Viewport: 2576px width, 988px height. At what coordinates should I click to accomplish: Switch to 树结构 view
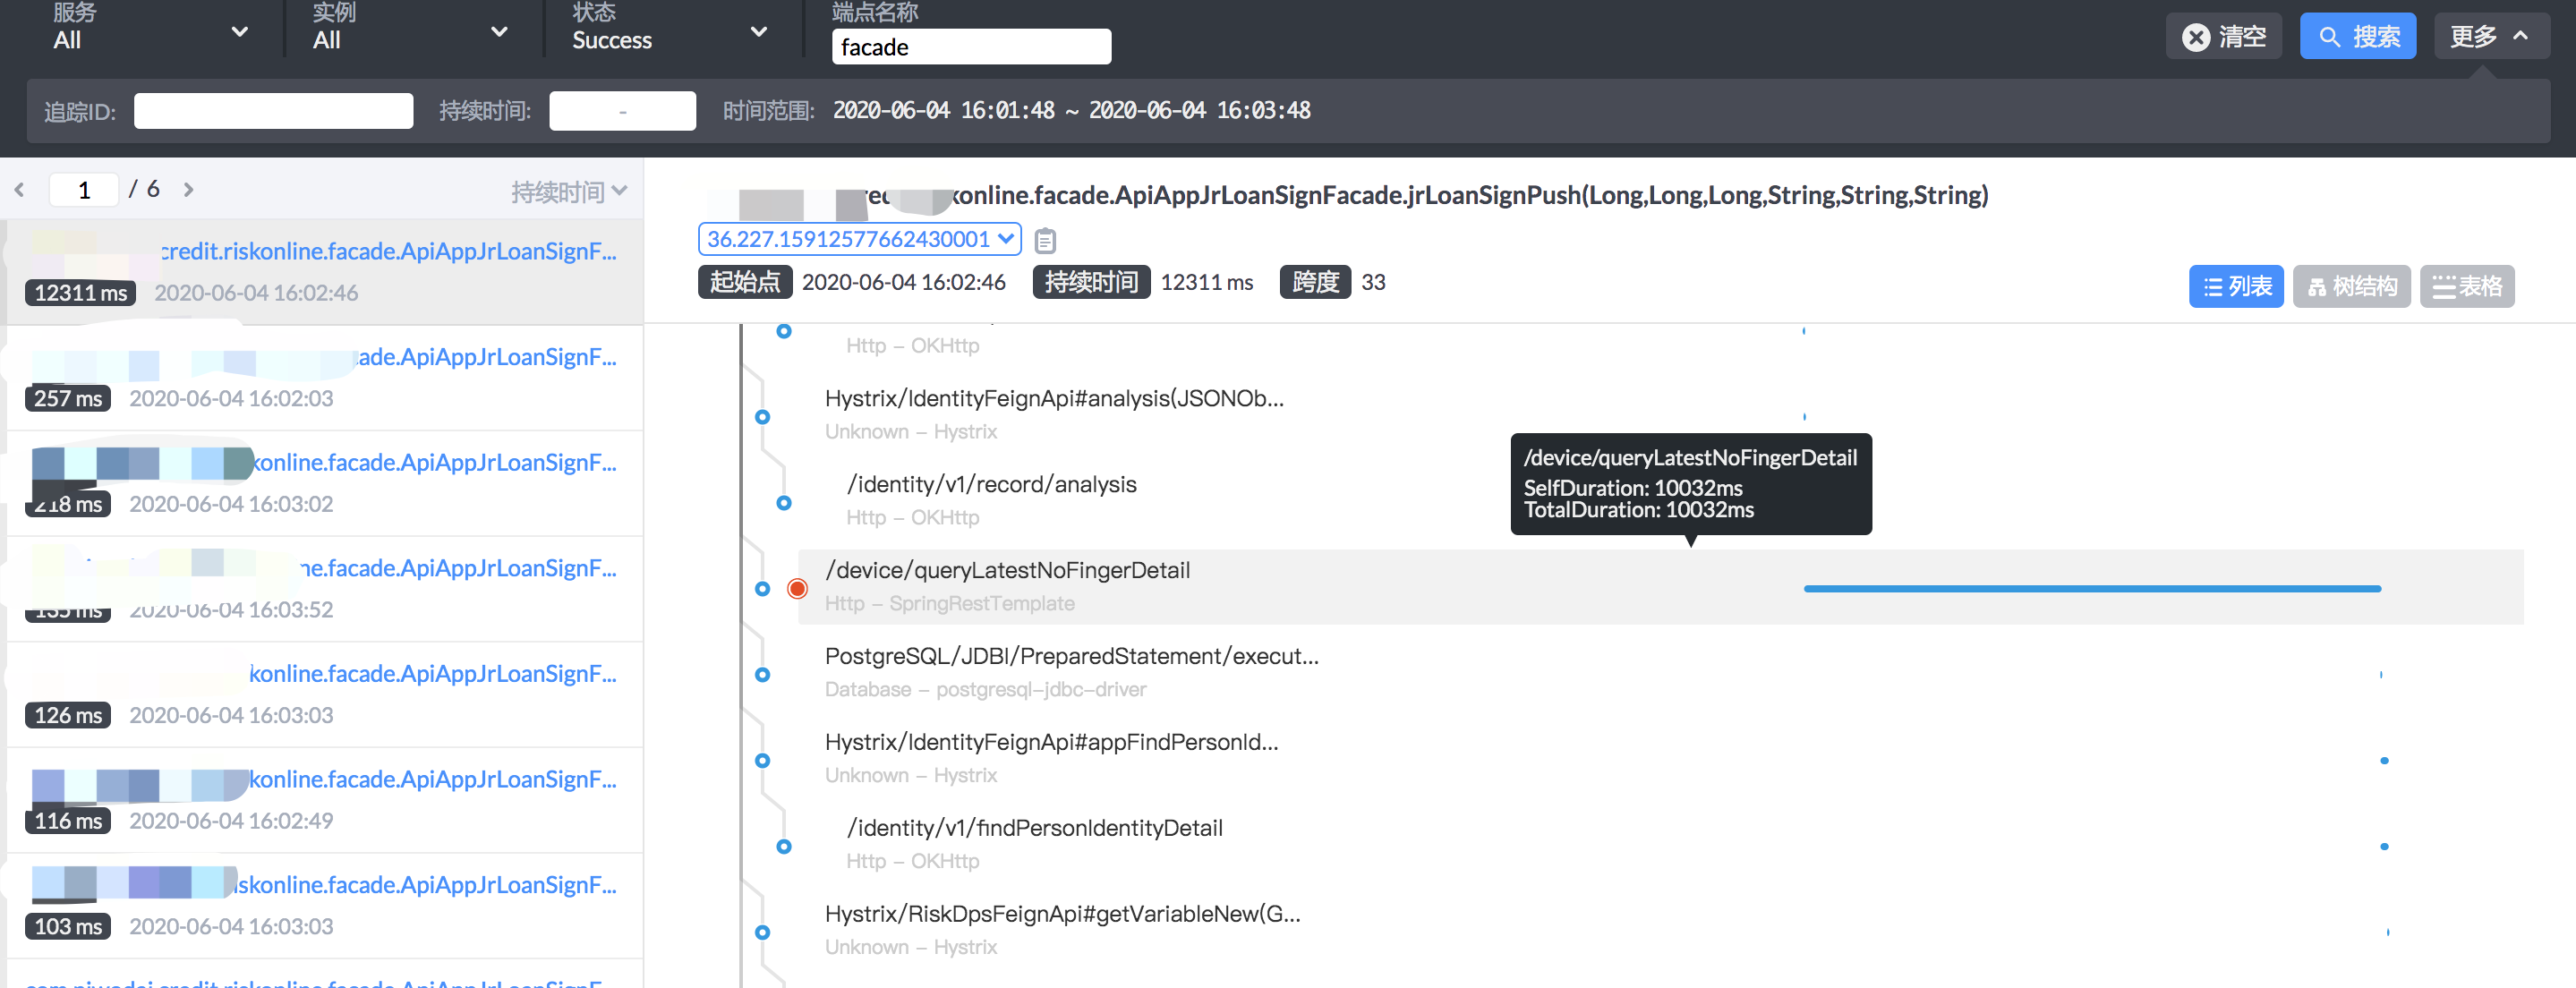pos(2351,287)
